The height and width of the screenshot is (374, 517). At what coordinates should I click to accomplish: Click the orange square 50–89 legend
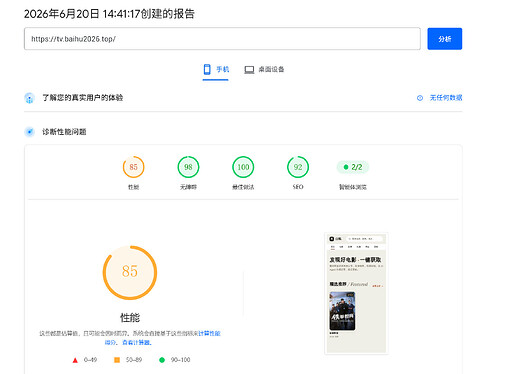click(128, 360)
